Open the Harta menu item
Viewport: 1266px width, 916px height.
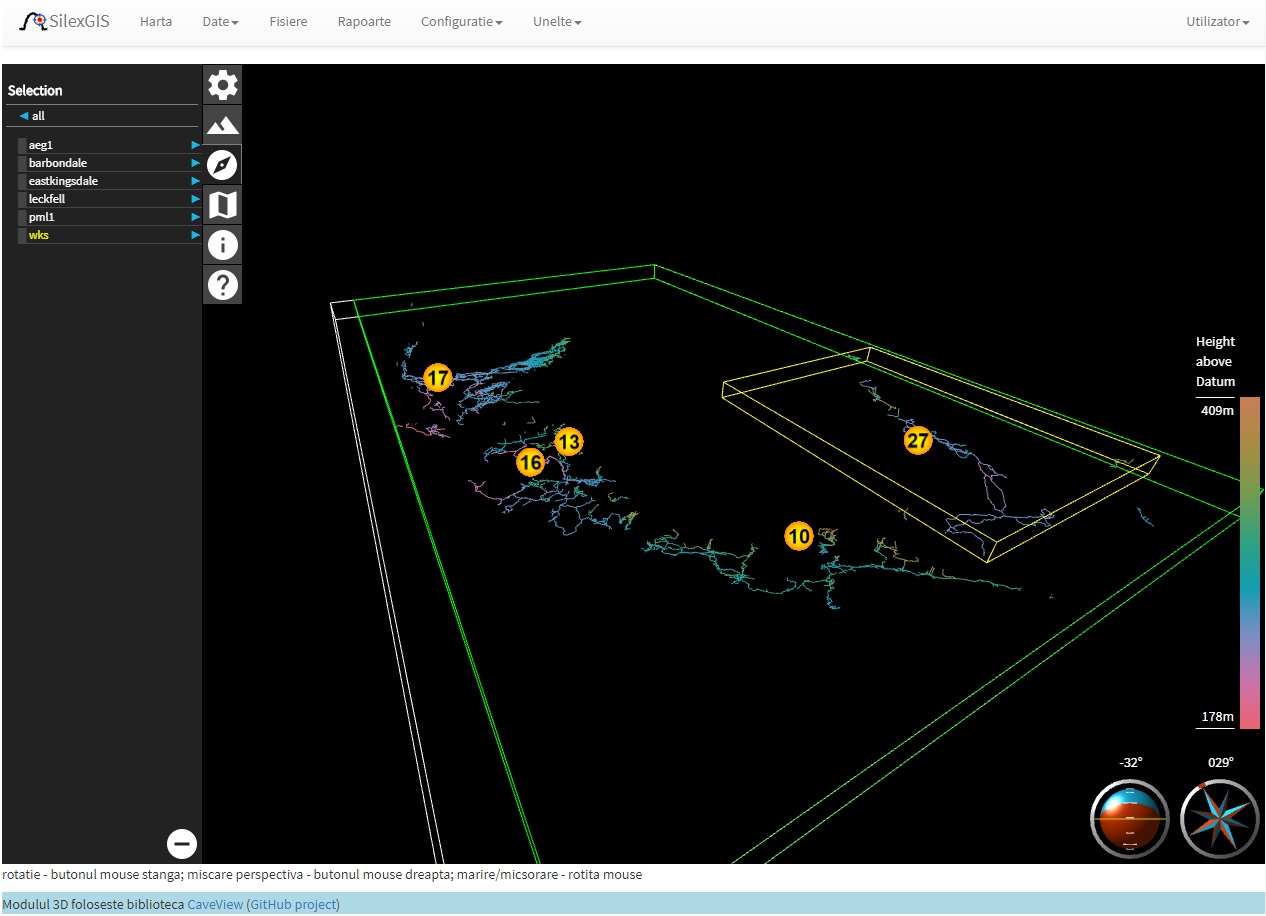pos(156,21)
